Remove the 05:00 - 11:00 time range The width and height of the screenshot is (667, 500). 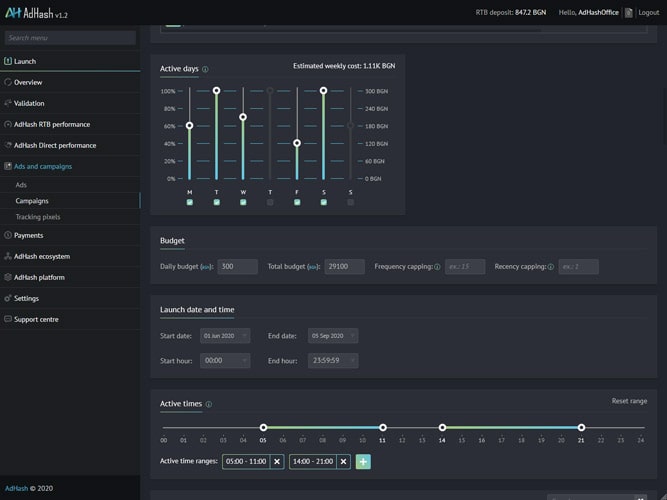(277, 462)
